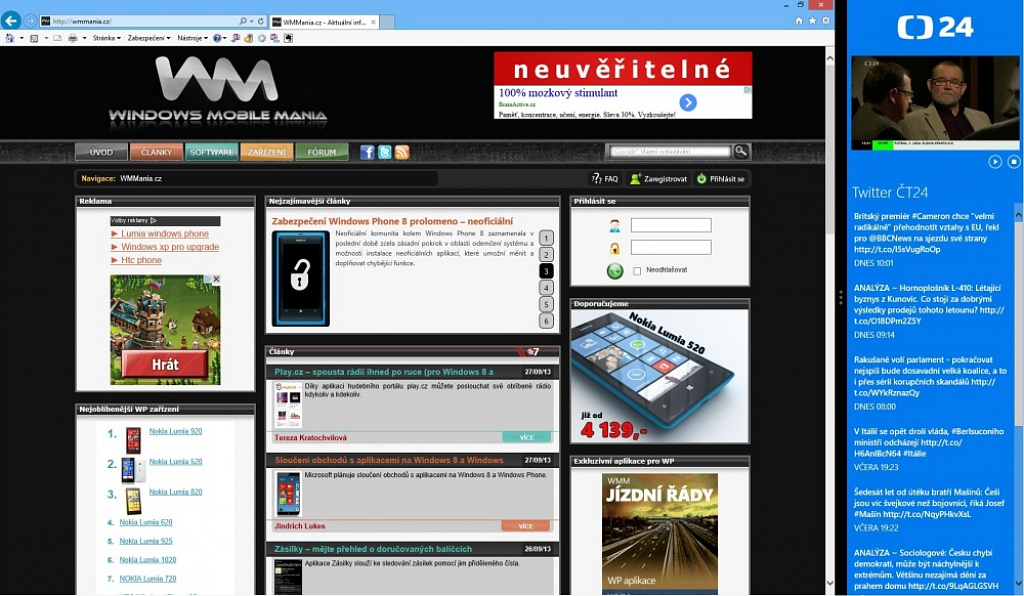Click the red Hrát button

(x=165, y=364)
